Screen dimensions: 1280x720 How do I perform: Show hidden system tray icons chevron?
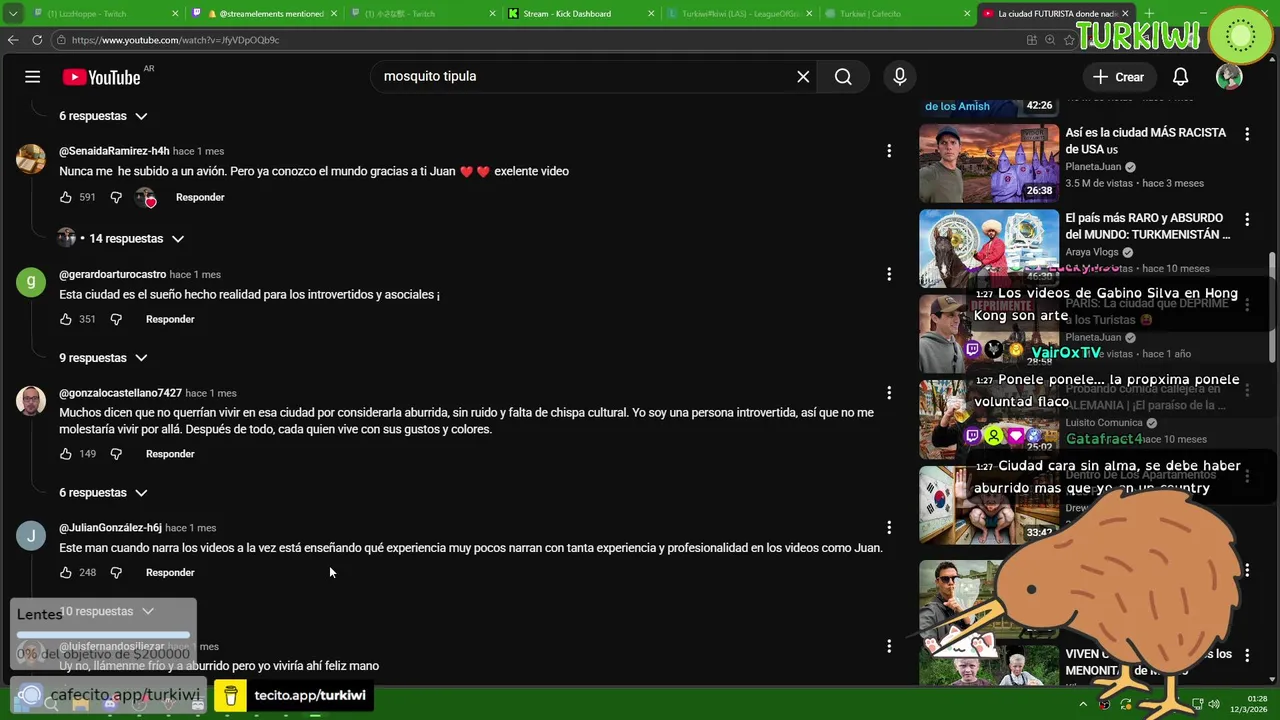tap(1083, 704)
